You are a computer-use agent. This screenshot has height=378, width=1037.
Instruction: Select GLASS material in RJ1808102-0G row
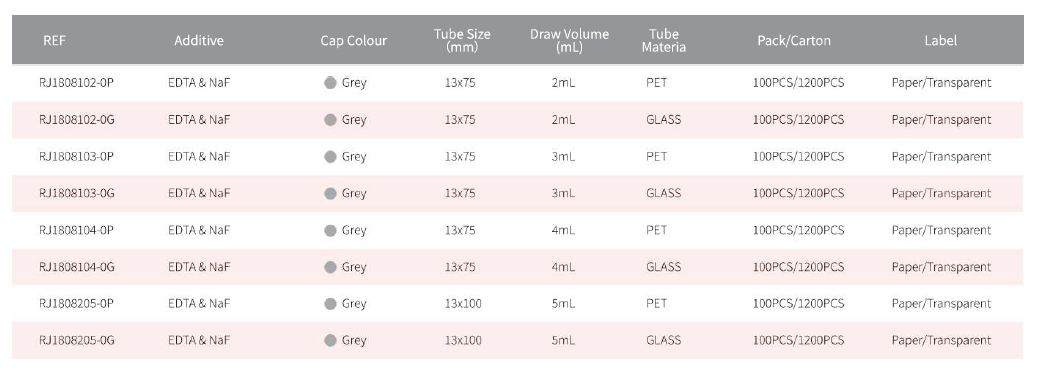(x=663, y=120)
